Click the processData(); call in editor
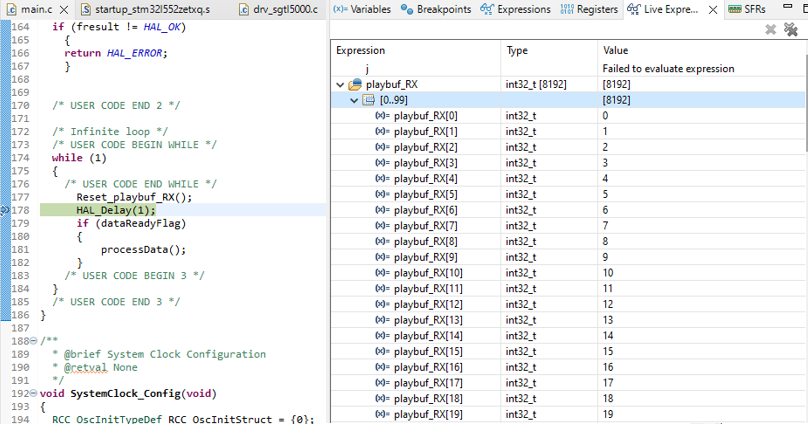Screen dimensions: 808x445 (x=143, y=250)
